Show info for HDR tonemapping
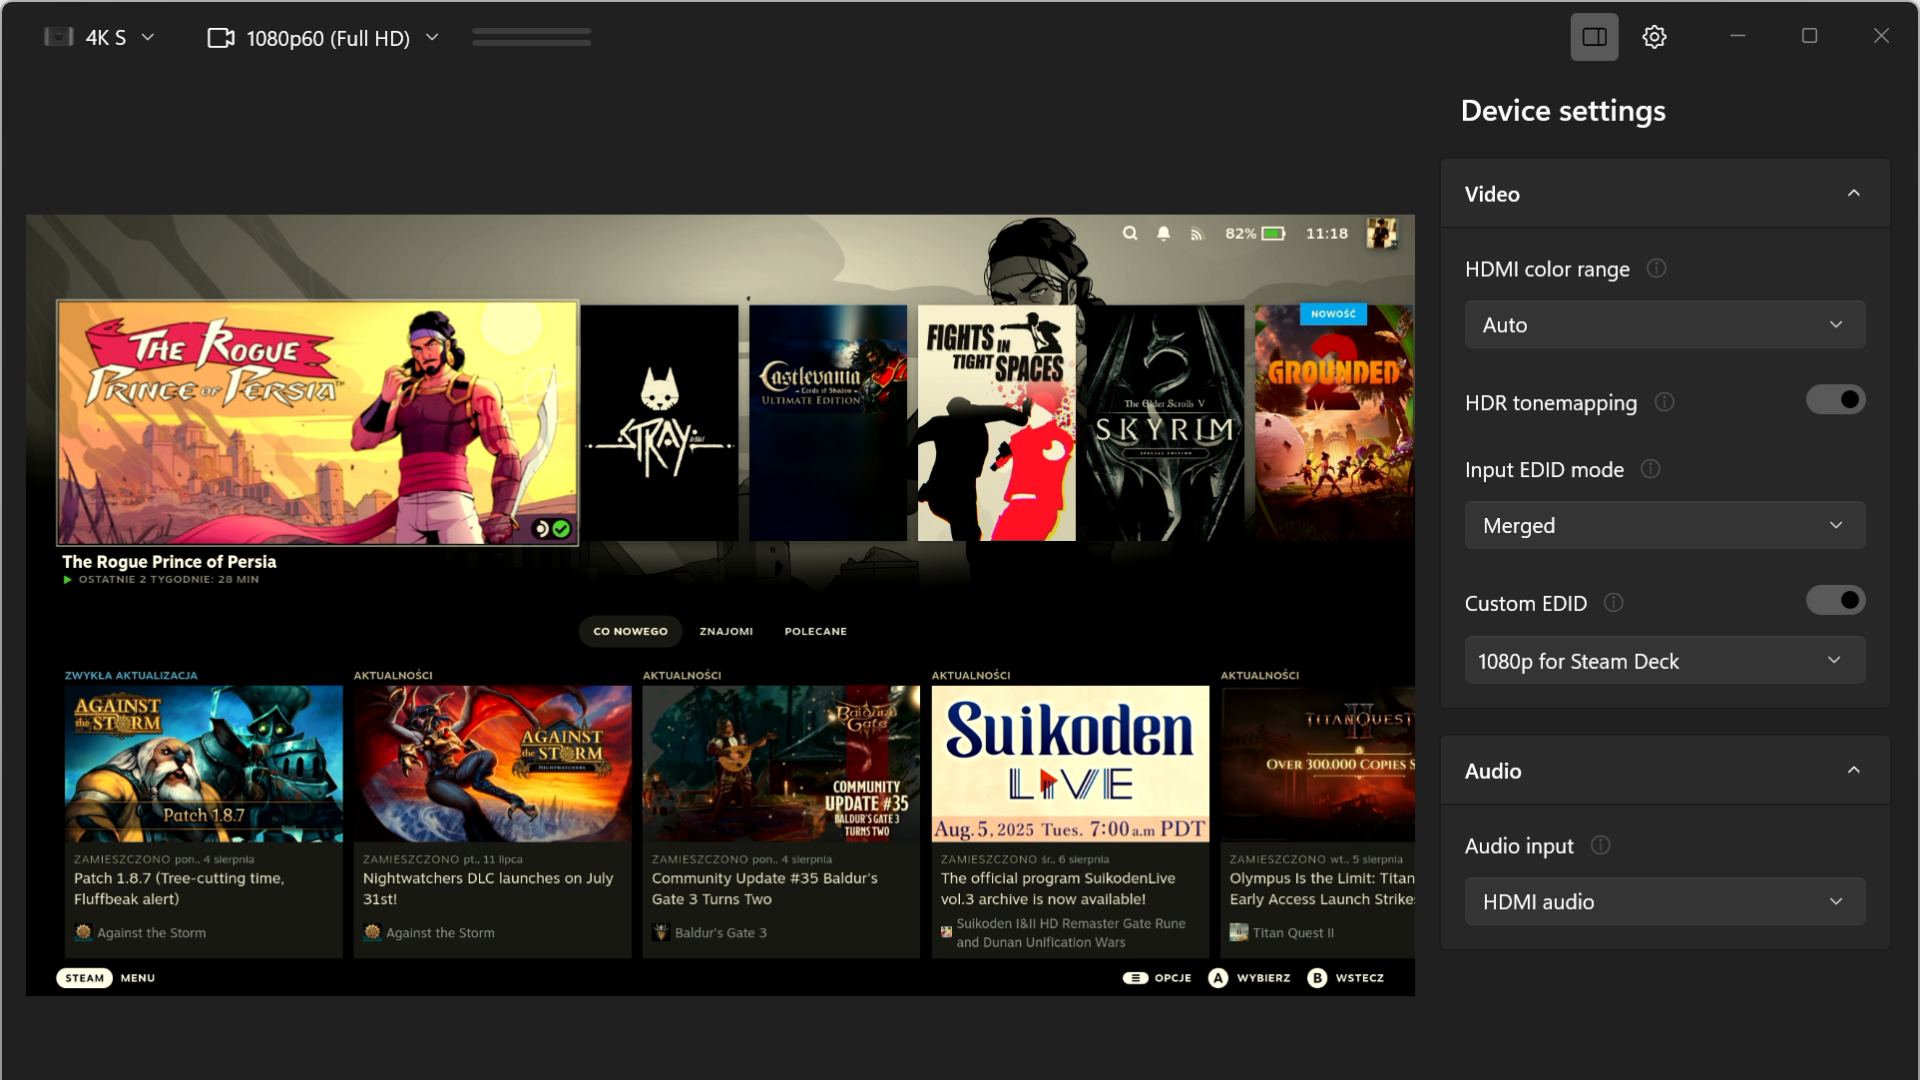Viewport: 1920px width, 1080px height. (x=1664, y=402)
